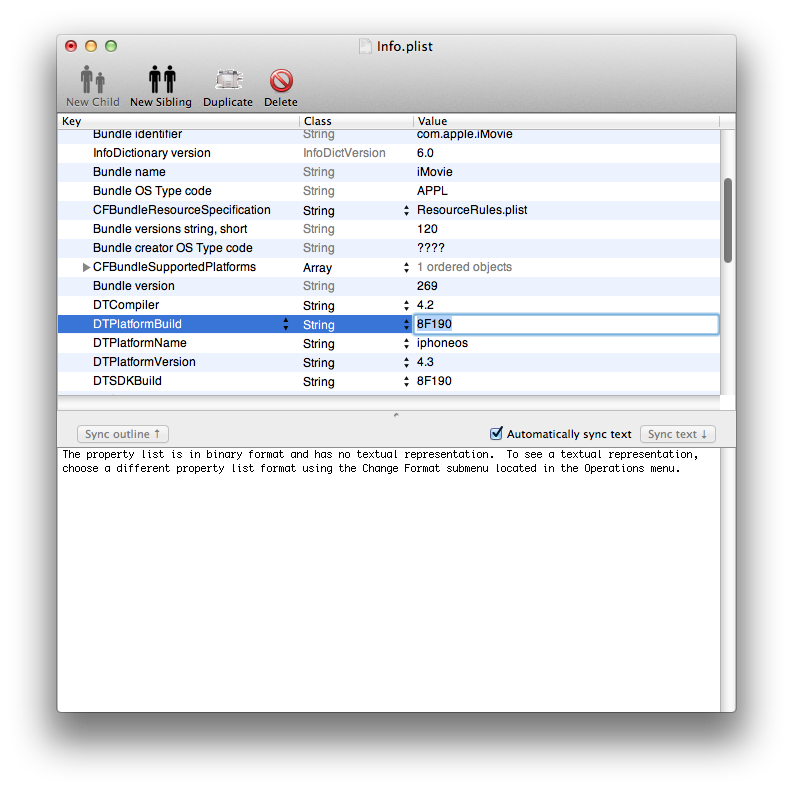This screenshot has height=791, width=793.
Task: Click the 120 short version value
Action: point(427,229)
